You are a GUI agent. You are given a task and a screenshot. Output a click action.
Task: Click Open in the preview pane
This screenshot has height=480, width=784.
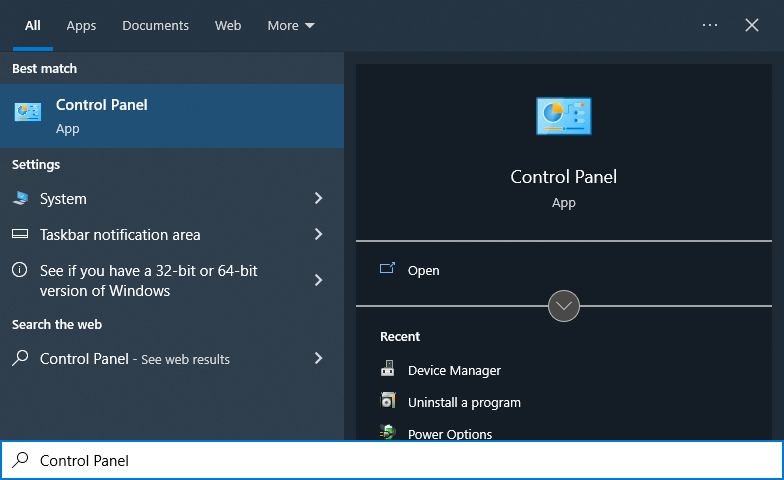[x=423, y=270]
